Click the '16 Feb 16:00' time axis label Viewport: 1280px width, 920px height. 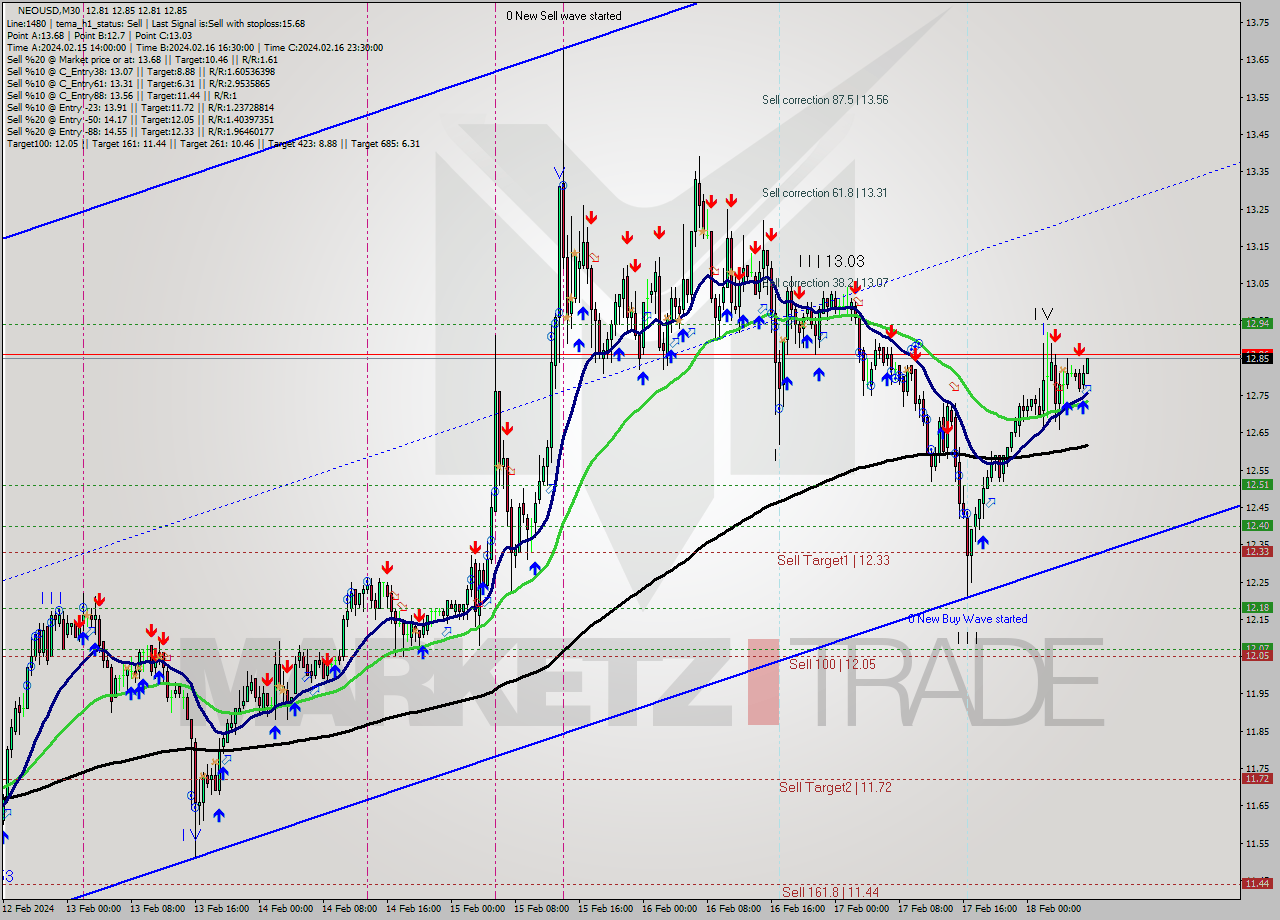tap(797, 909)
